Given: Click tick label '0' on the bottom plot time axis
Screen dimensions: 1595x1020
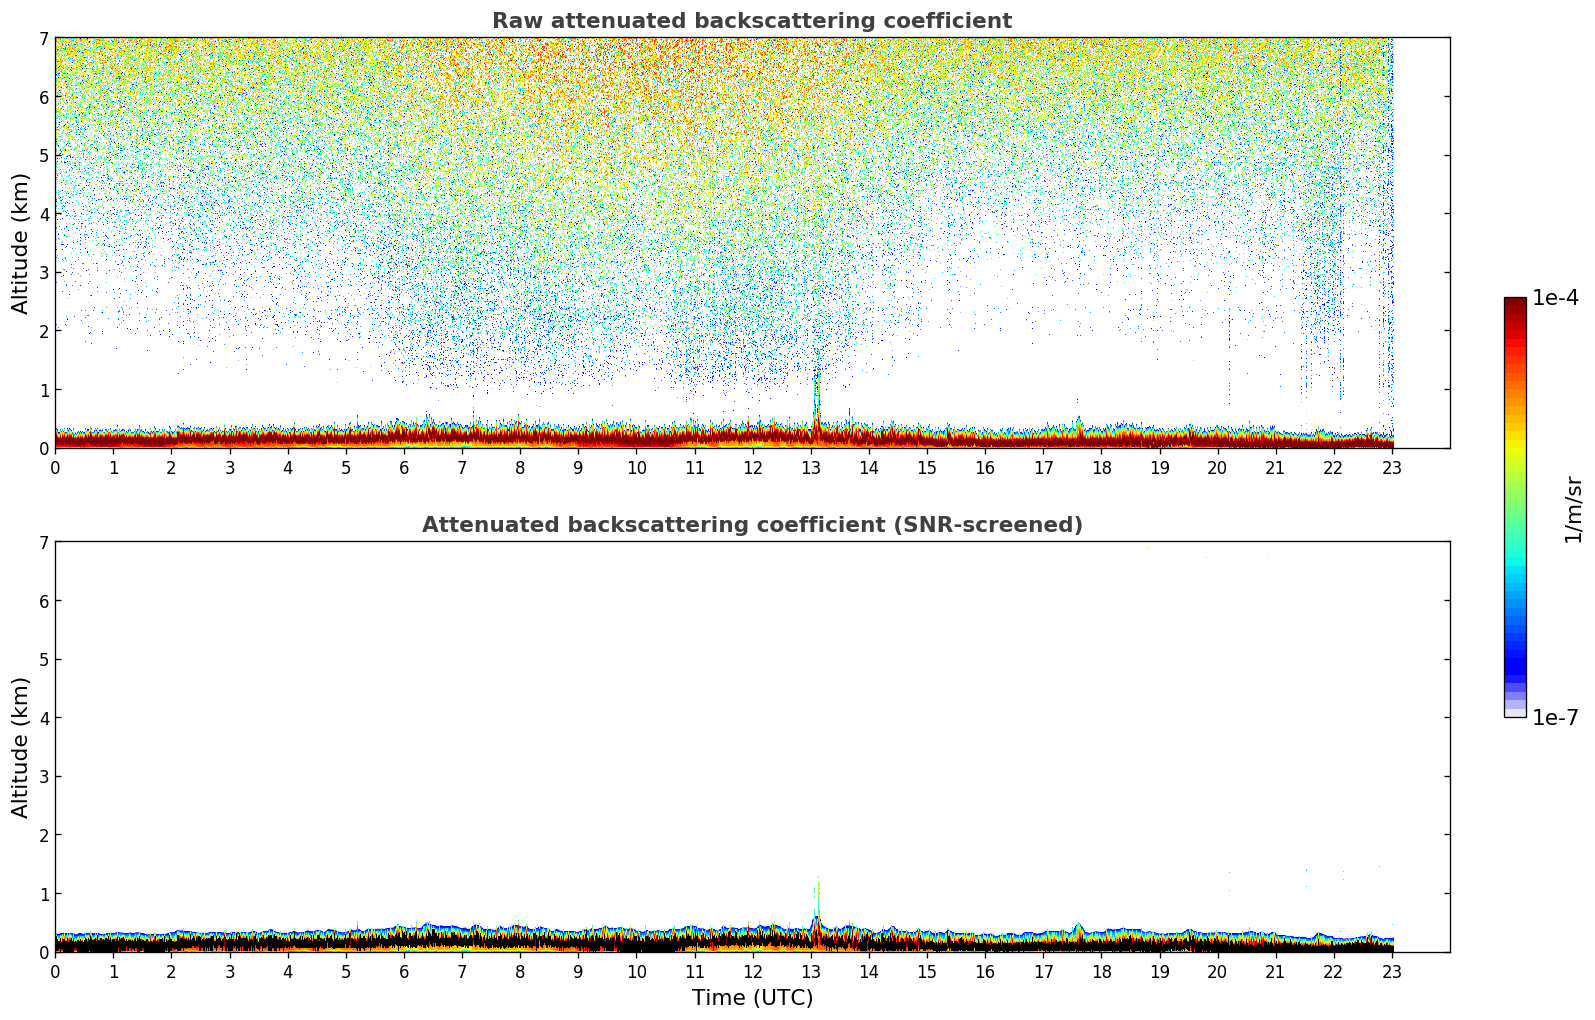Looking at the screenshot, I should click(55, 971).
